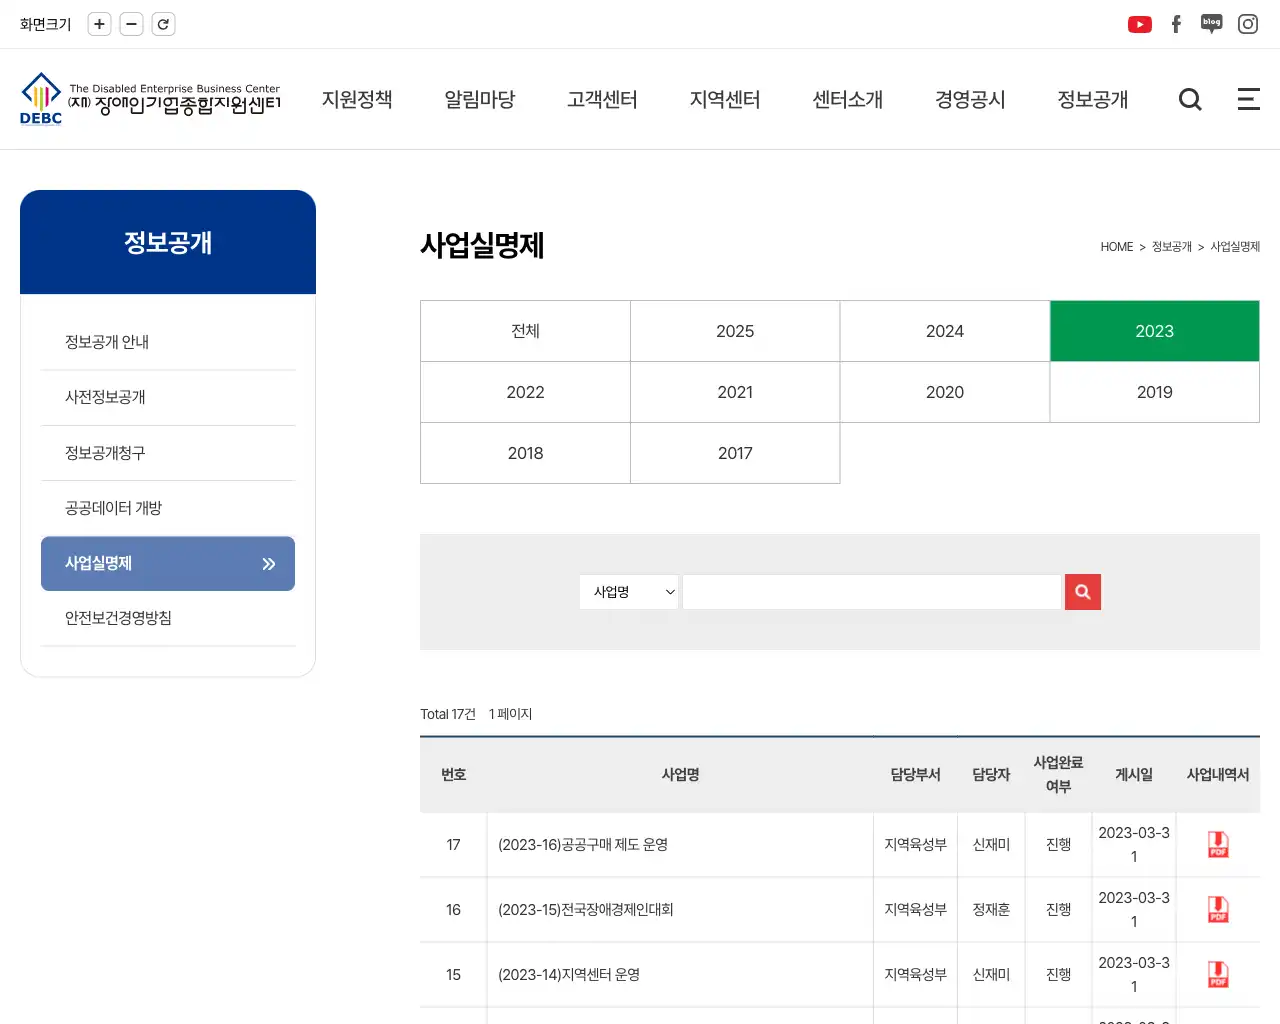1280x1024 pixels.
Task: Open project (2023-16)공공구매 제도 운영
Action: 583,845
